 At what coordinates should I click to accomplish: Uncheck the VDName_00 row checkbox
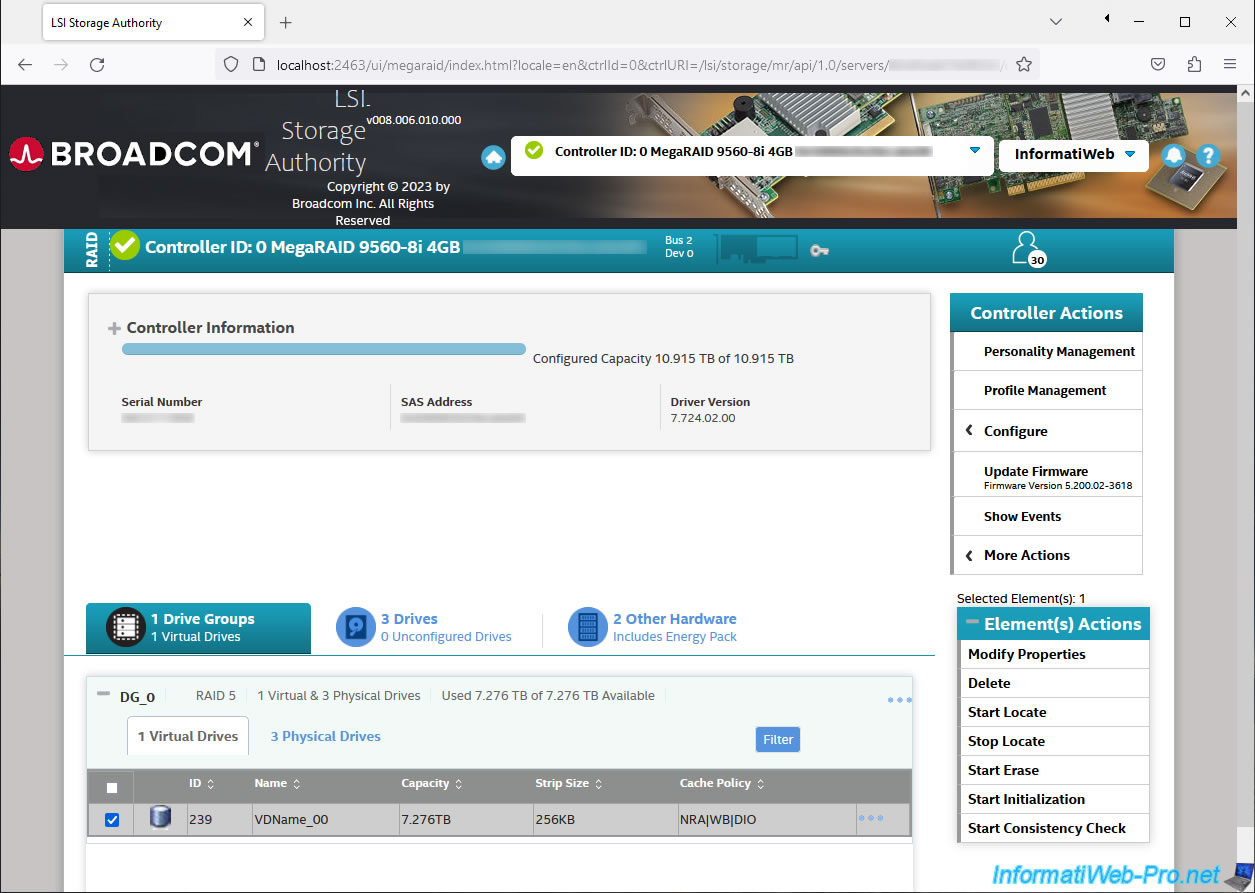click(112, 820)
